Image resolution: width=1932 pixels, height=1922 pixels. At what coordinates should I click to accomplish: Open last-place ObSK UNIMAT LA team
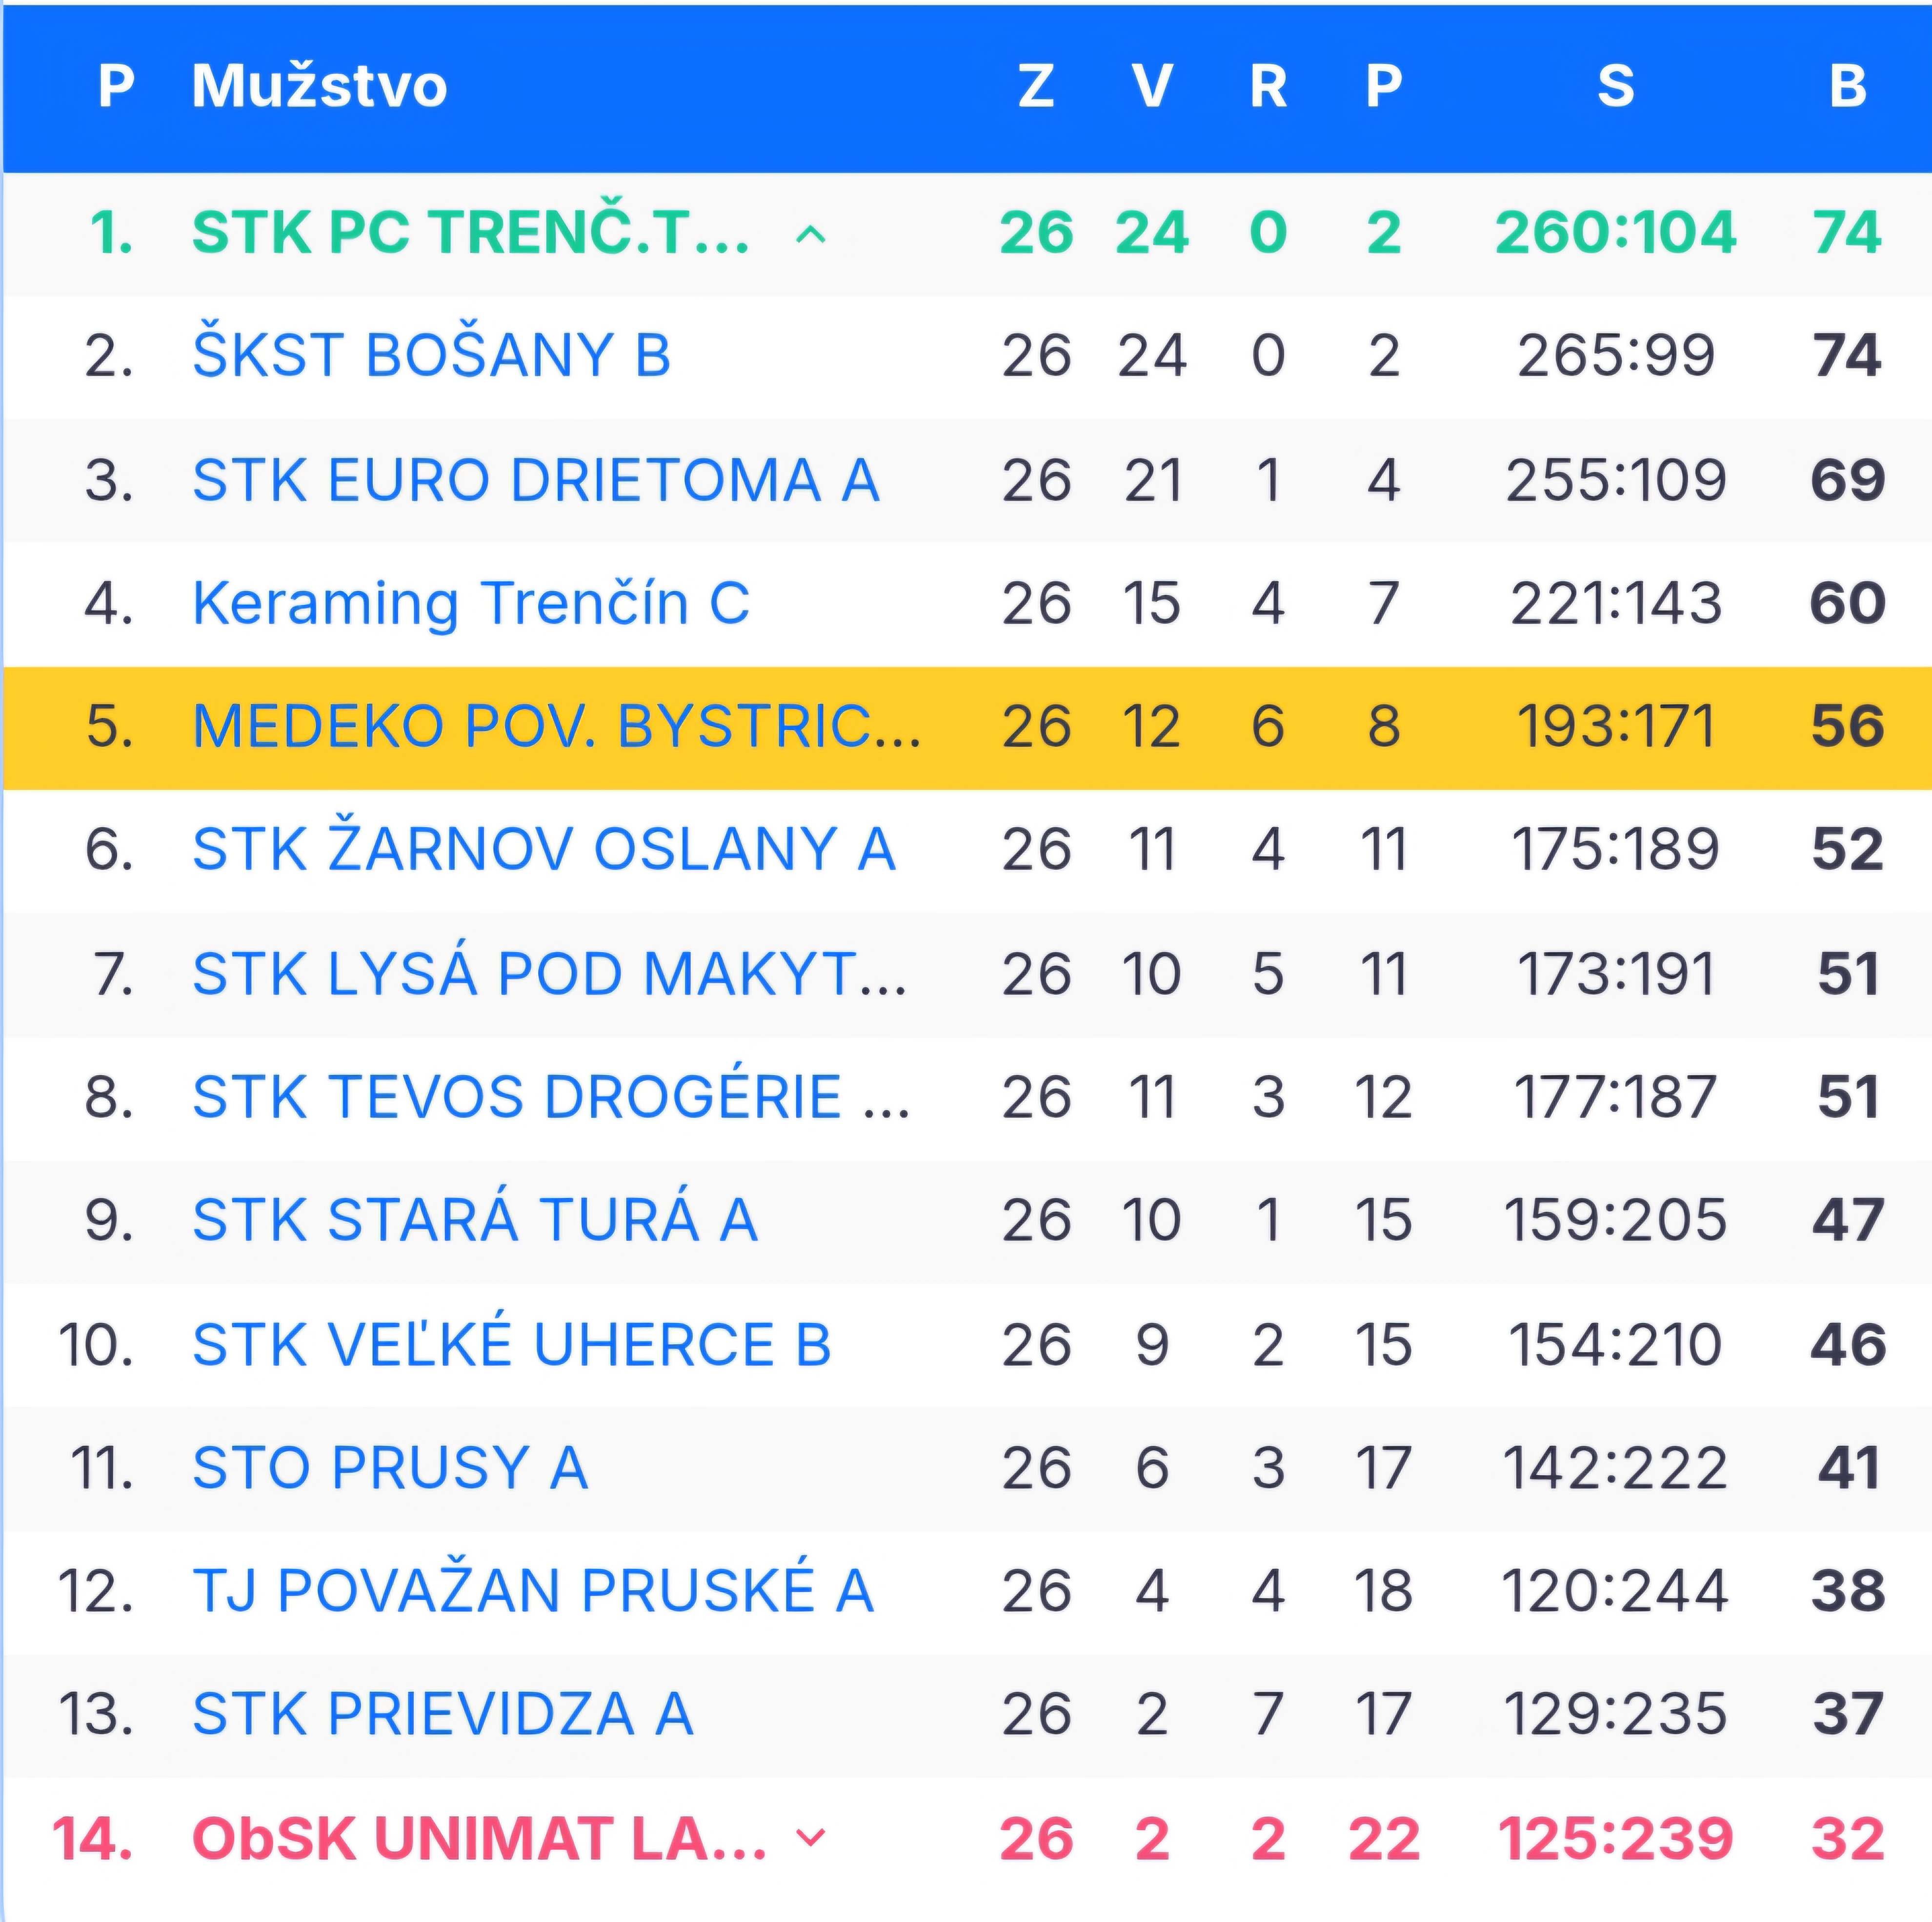tap(478, 1838)
